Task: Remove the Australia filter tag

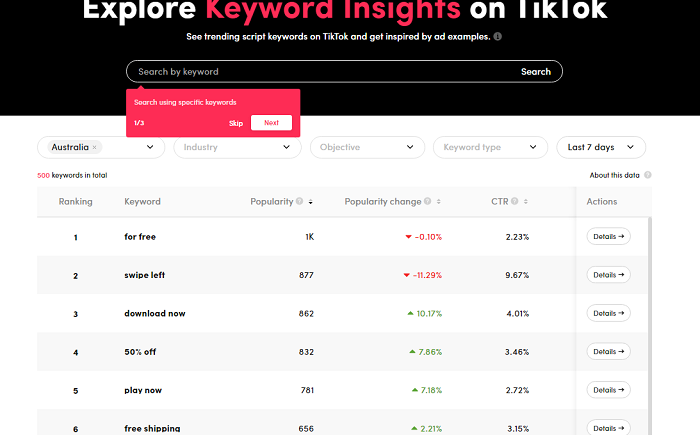Action: [x=95, y=147]
